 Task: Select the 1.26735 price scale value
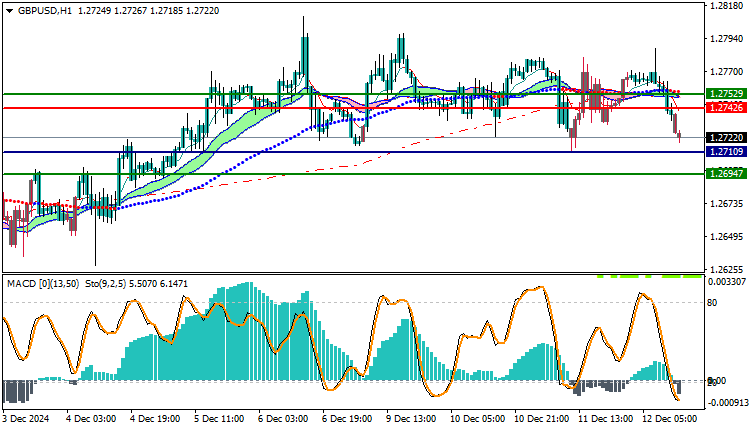coord(727,204)
